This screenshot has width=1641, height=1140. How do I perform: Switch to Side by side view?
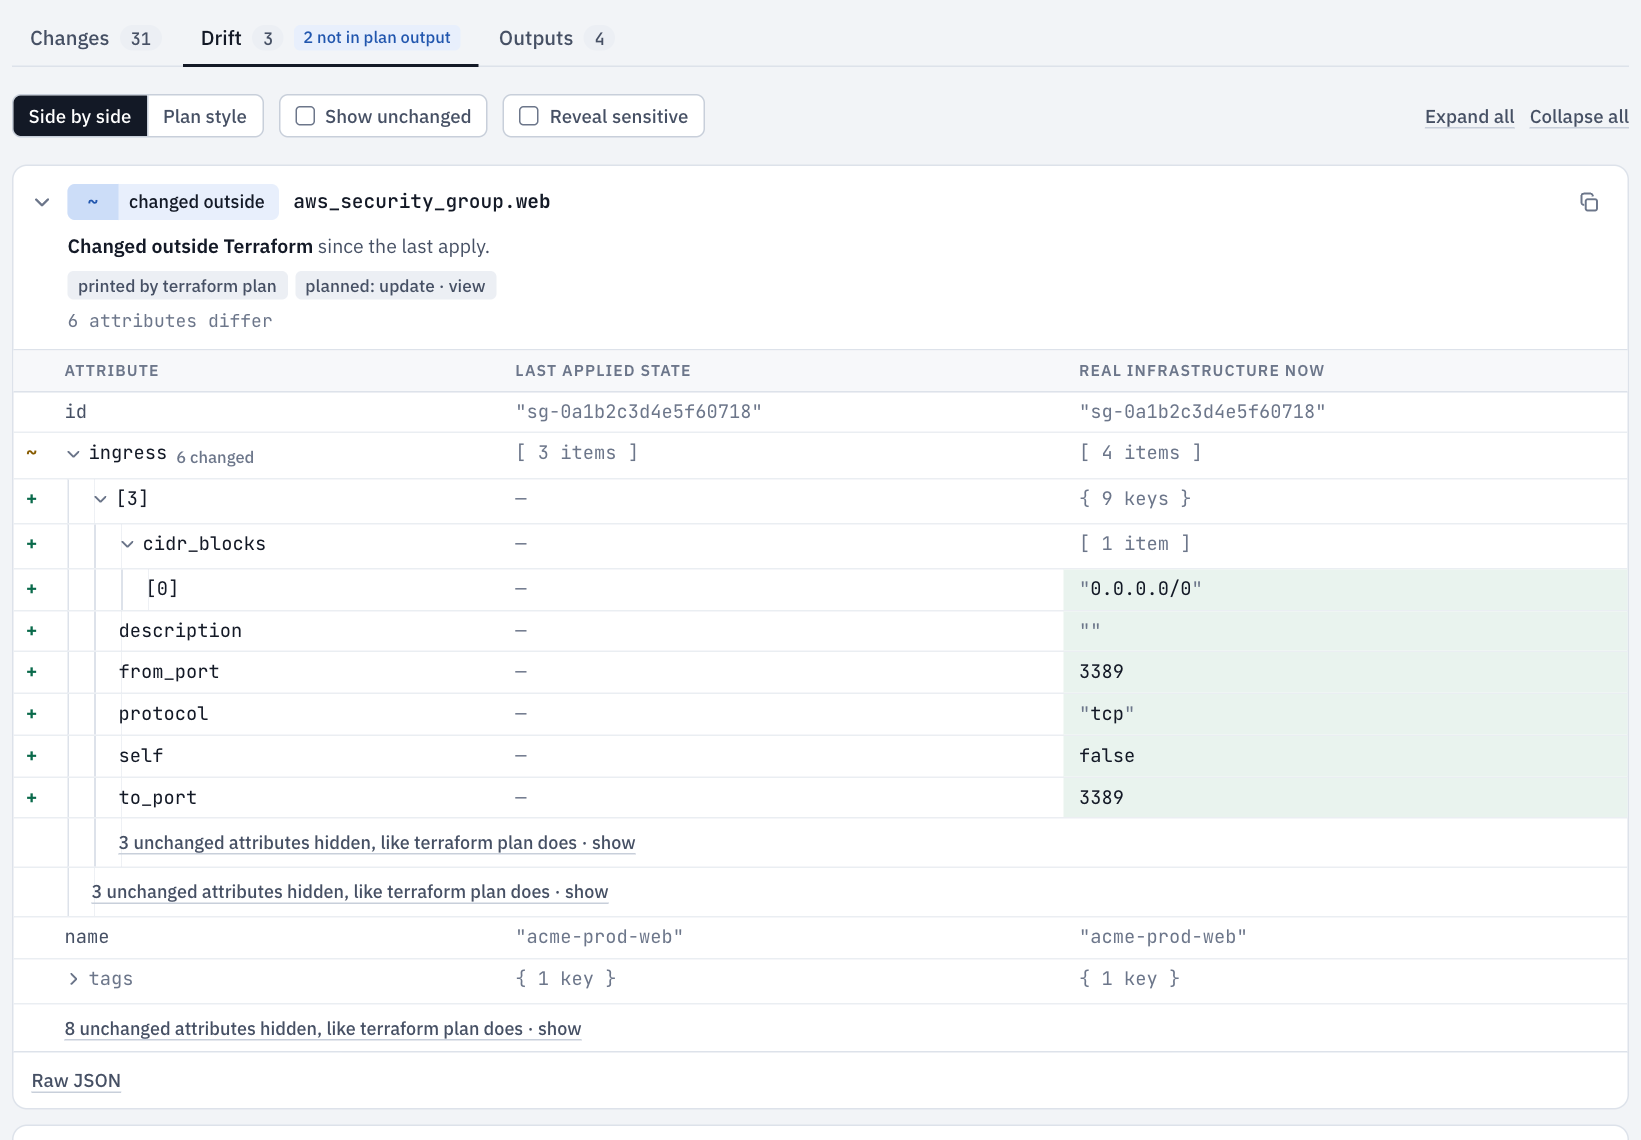tap(80, 116)
